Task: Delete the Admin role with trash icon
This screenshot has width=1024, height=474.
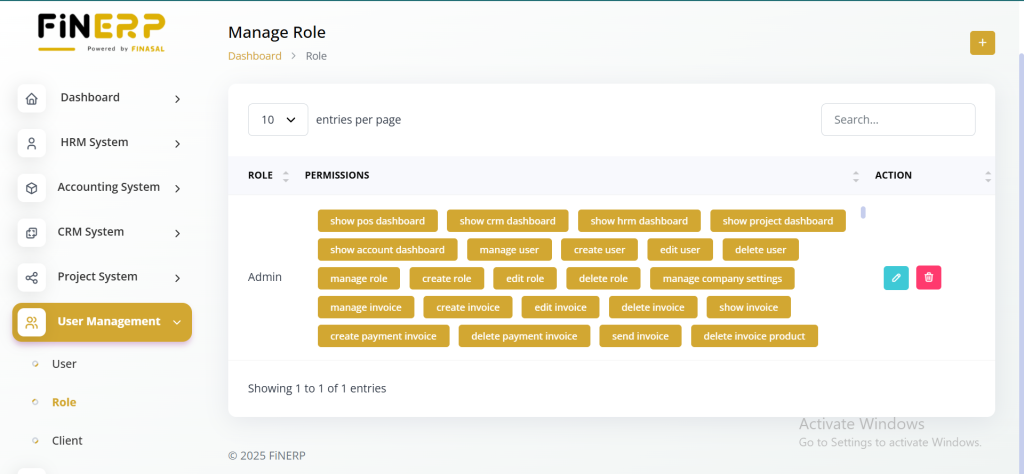Action: (928, 277)
